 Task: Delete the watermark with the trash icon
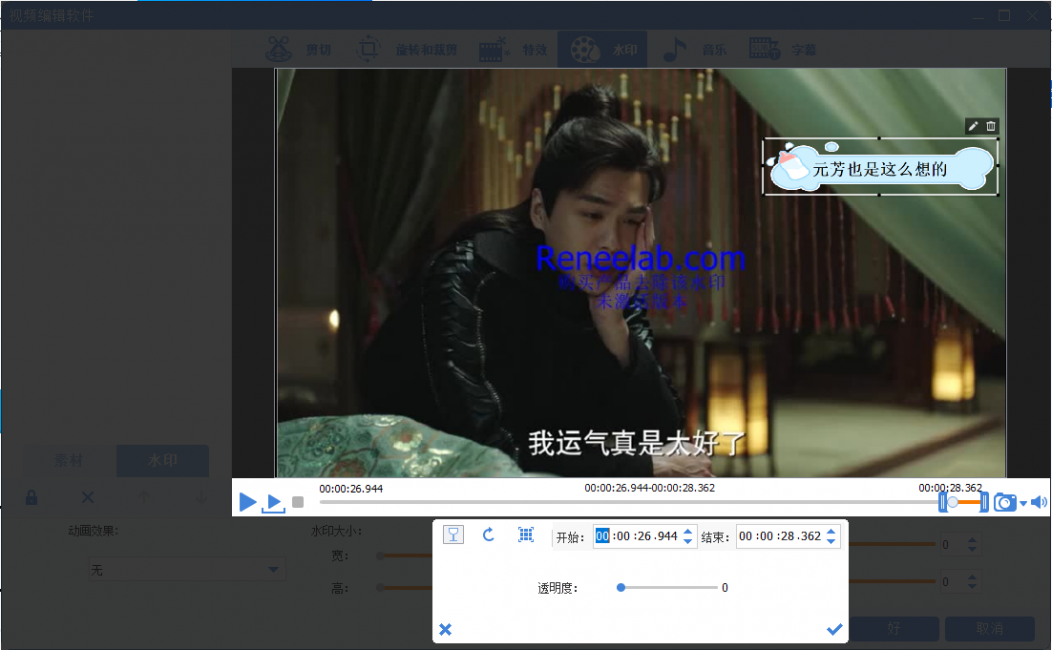click(991, 126)
